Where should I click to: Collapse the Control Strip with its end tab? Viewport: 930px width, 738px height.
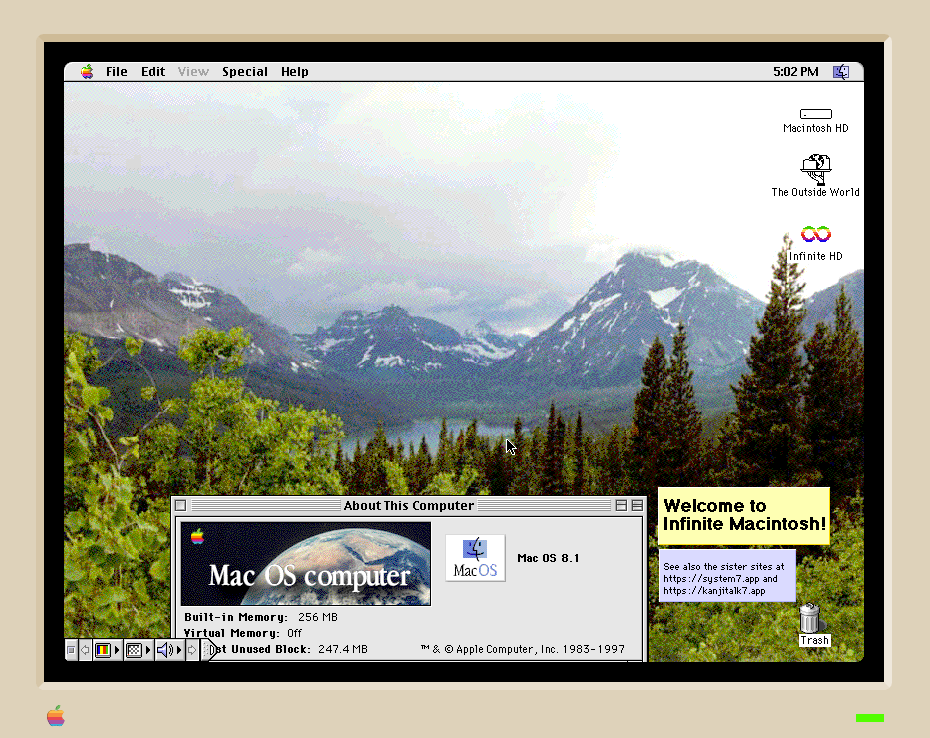[x=207, y=650]
